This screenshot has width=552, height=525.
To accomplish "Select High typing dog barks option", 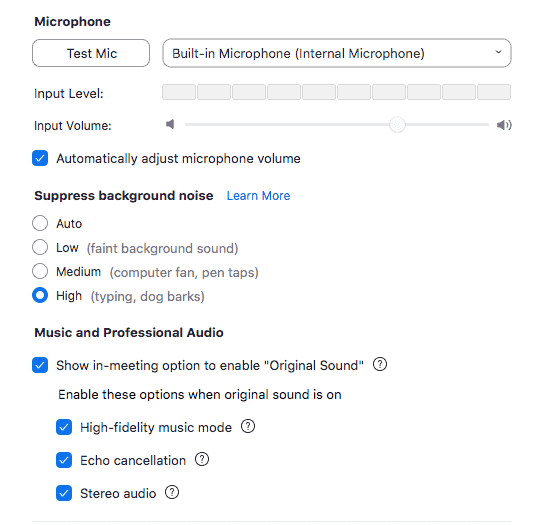I will 40,295.
